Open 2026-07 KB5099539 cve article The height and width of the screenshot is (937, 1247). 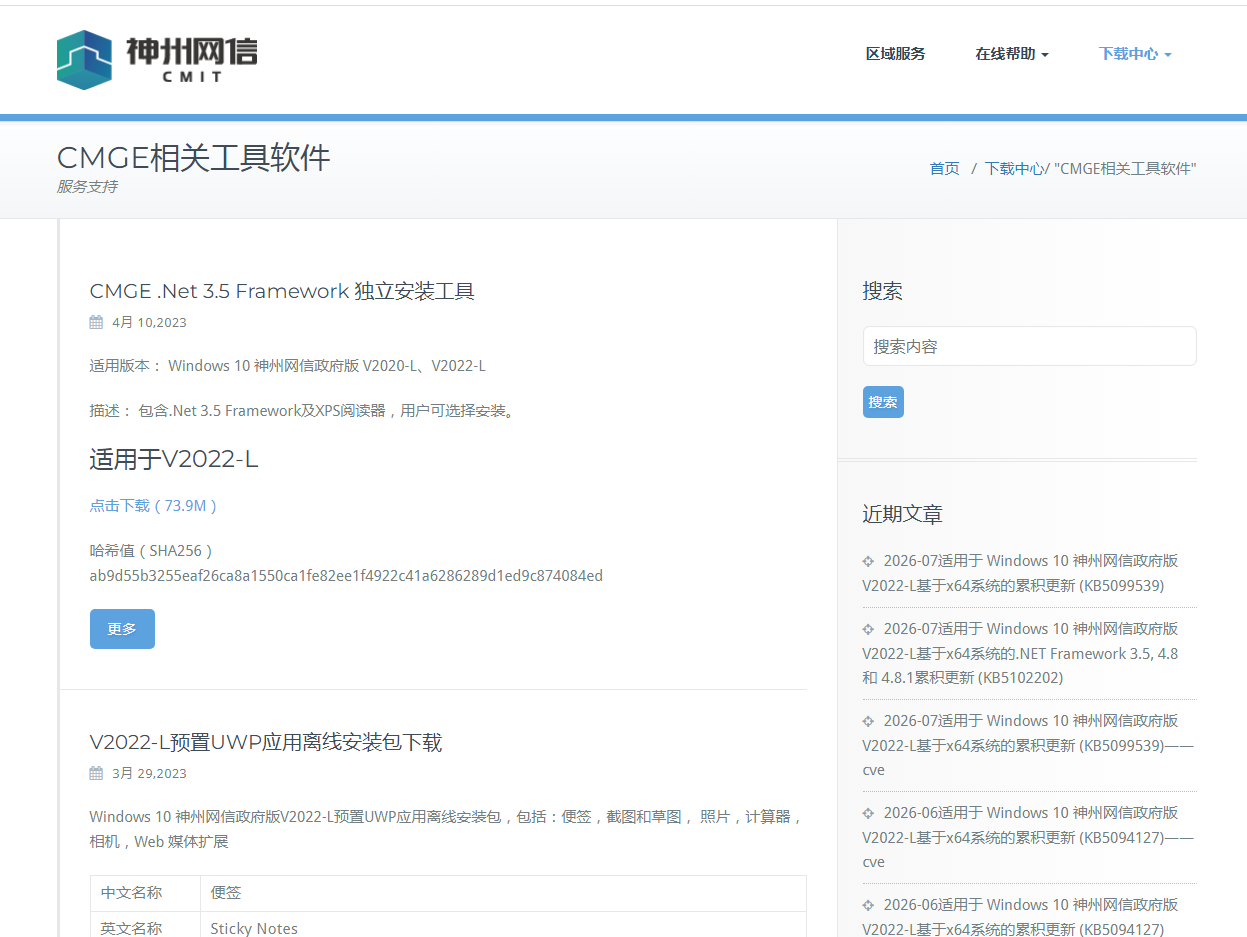point(1028,745)
